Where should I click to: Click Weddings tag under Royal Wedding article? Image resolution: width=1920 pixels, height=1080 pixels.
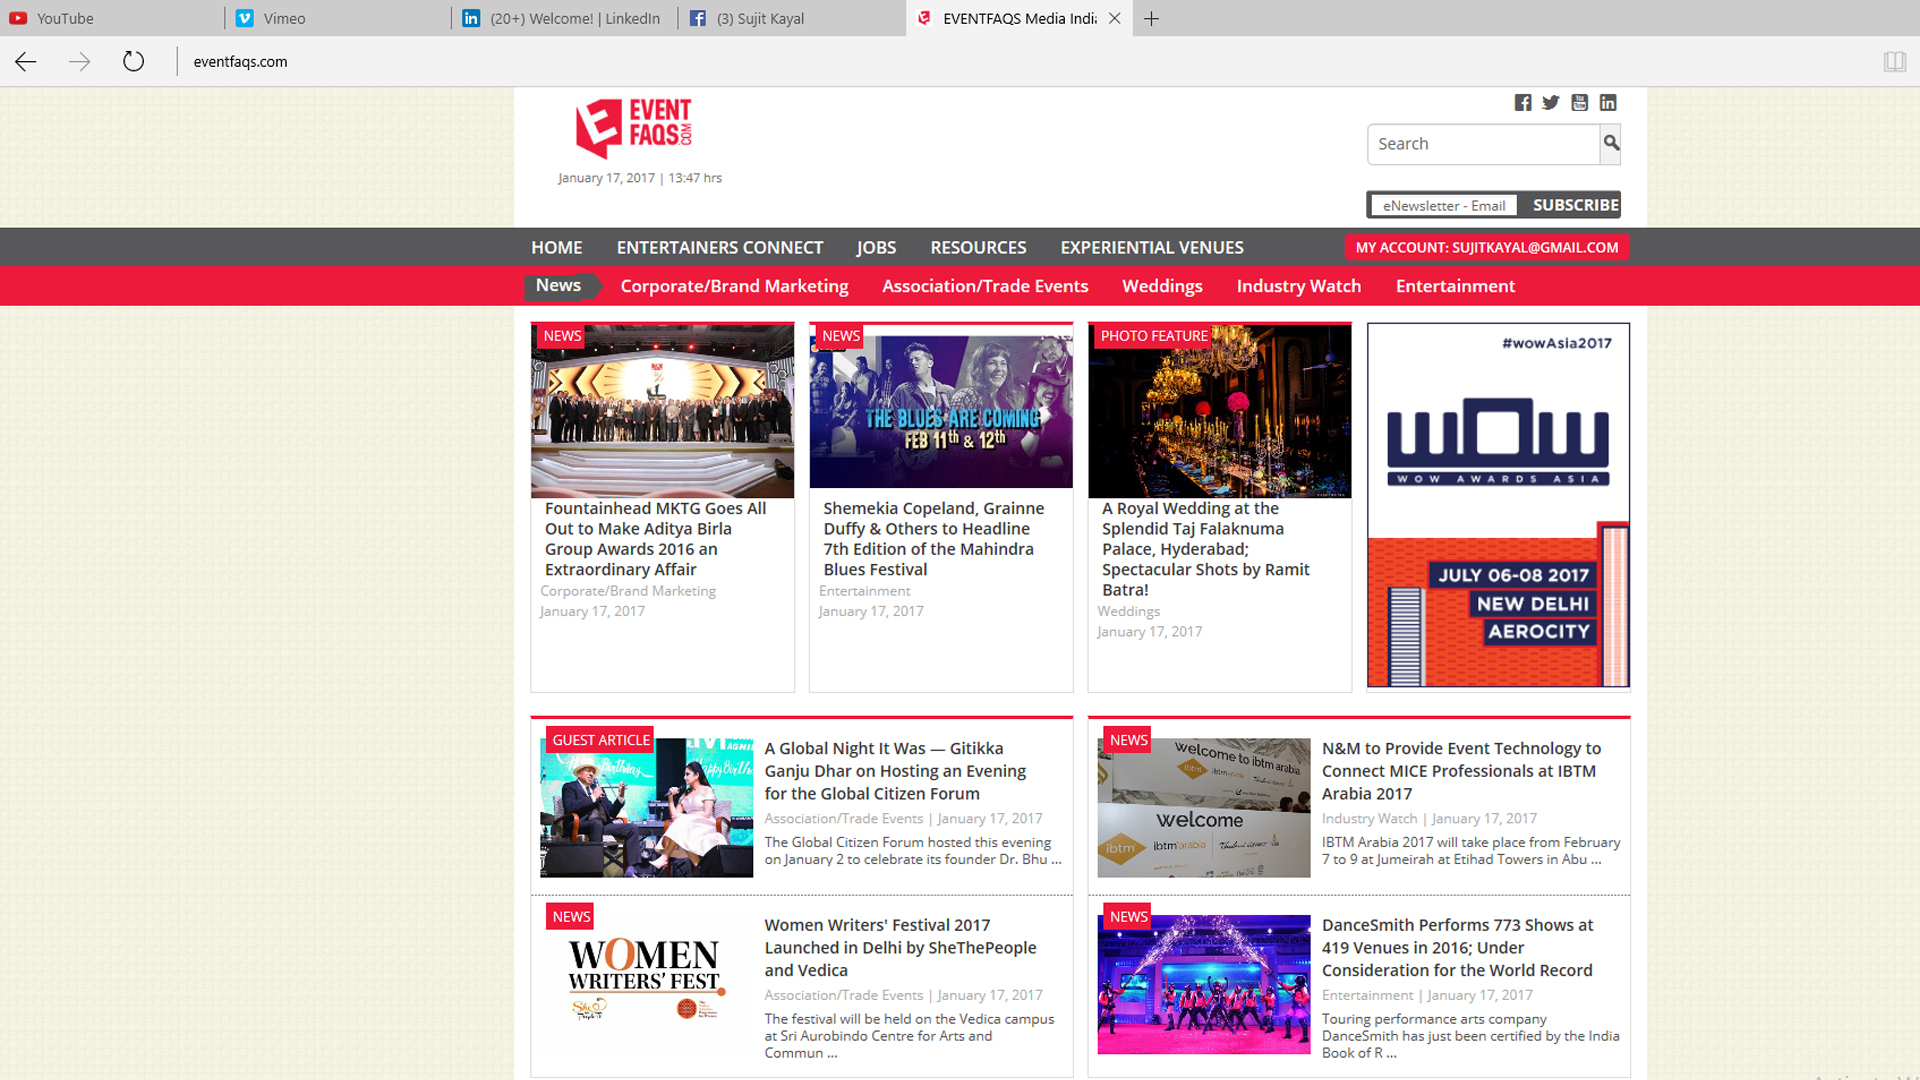1128,611
